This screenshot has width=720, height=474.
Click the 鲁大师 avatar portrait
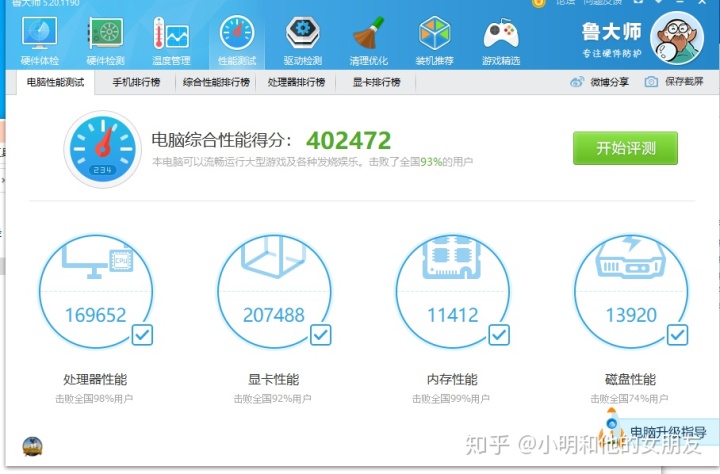point(677,38)
